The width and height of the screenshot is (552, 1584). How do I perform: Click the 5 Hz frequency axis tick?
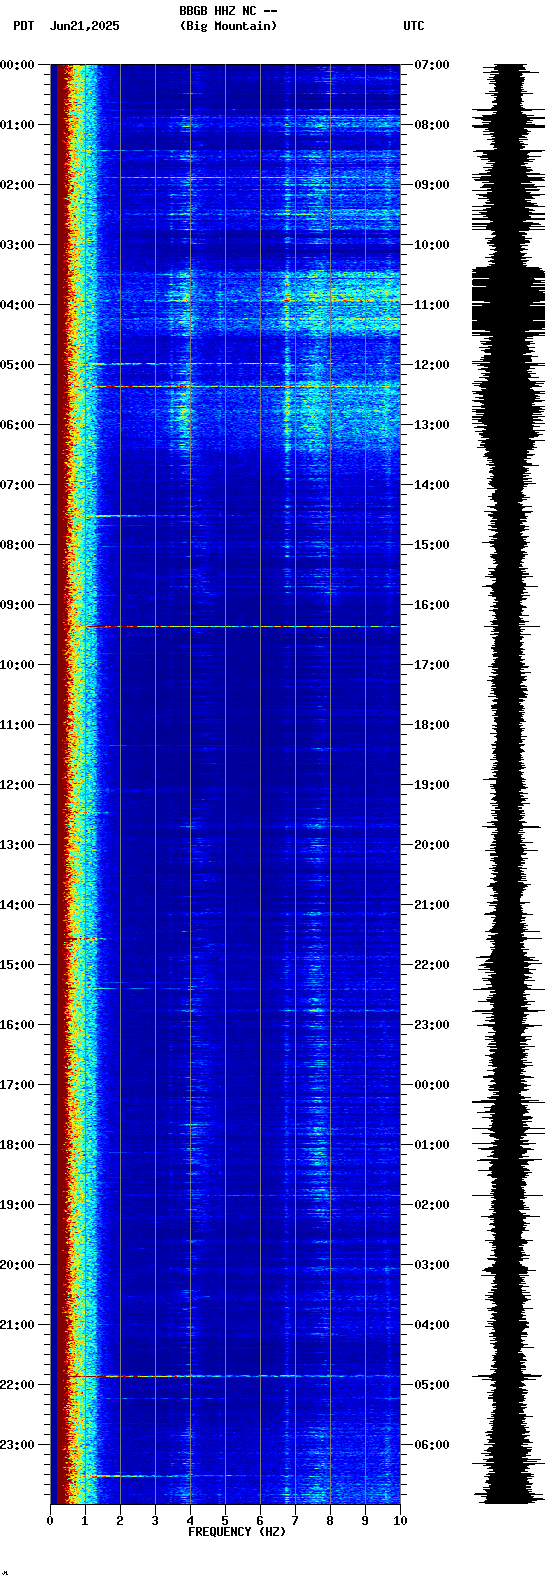pyautogui.click(x=225, y=1521)
